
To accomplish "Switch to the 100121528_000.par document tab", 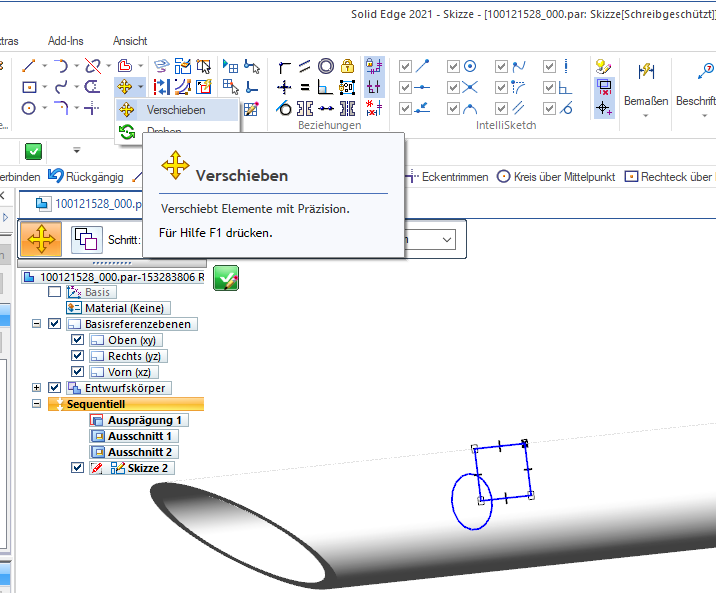I will coord(89,204).
